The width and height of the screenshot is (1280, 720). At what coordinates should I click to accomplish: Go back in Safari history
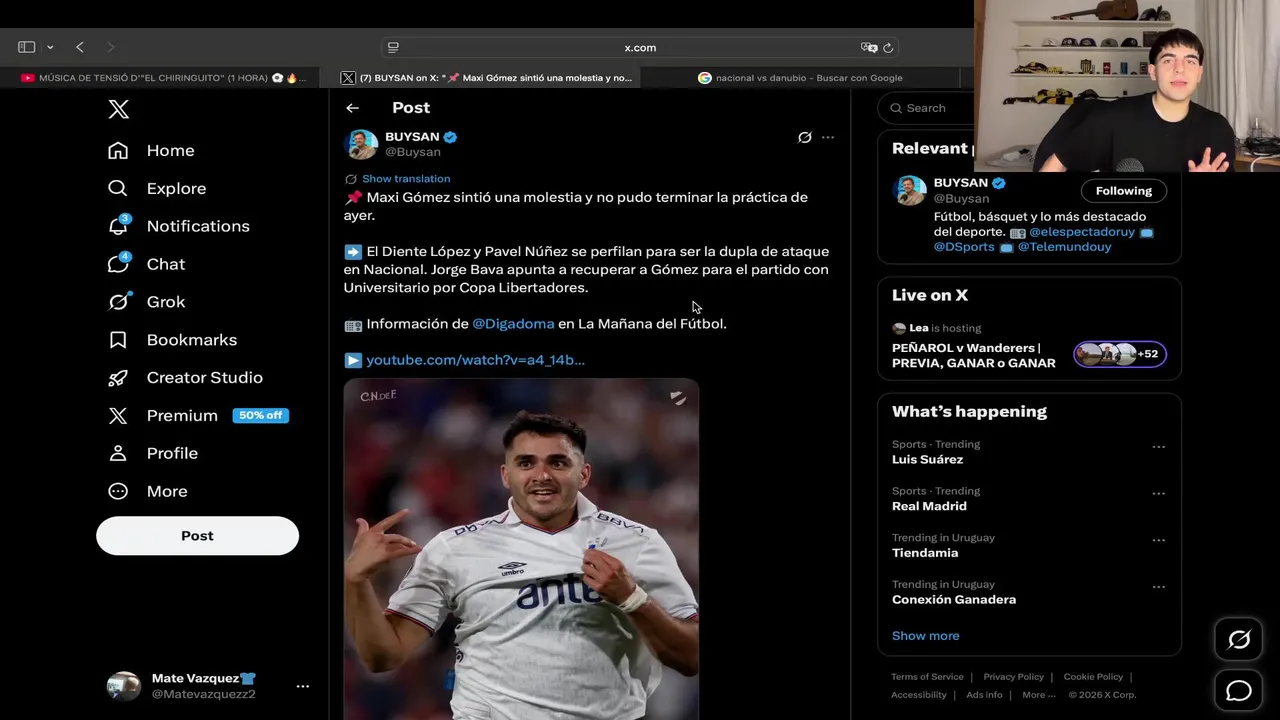pos(80,47)
